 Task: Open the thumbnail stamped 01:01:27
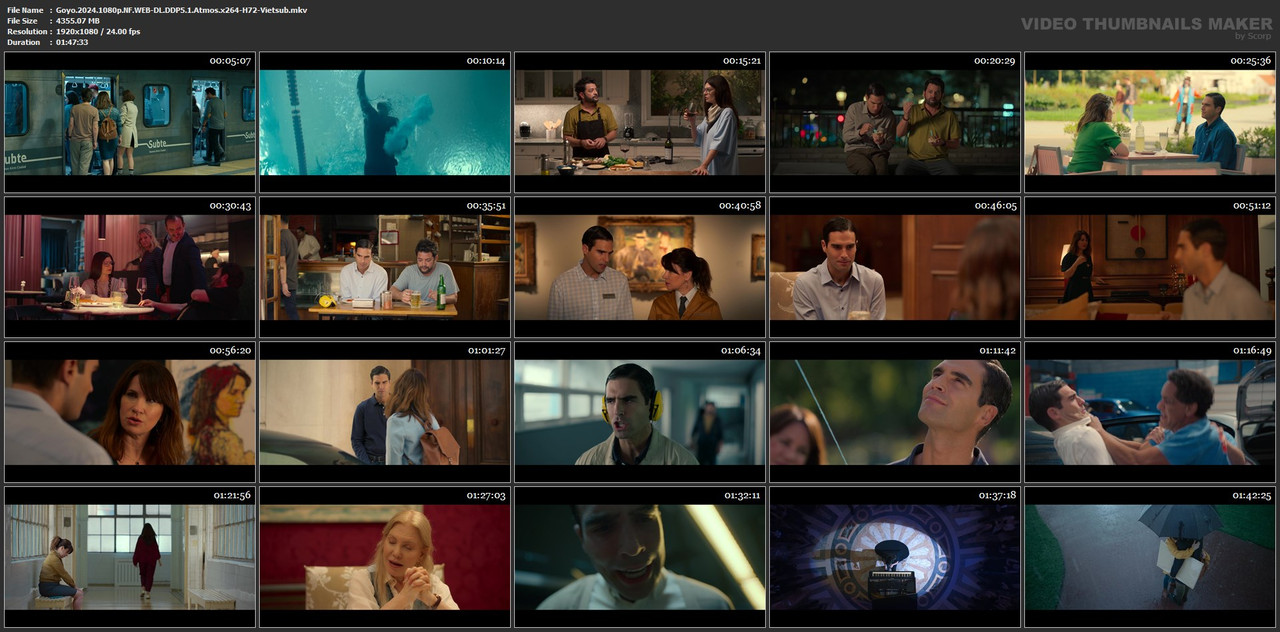click(385, 412)
